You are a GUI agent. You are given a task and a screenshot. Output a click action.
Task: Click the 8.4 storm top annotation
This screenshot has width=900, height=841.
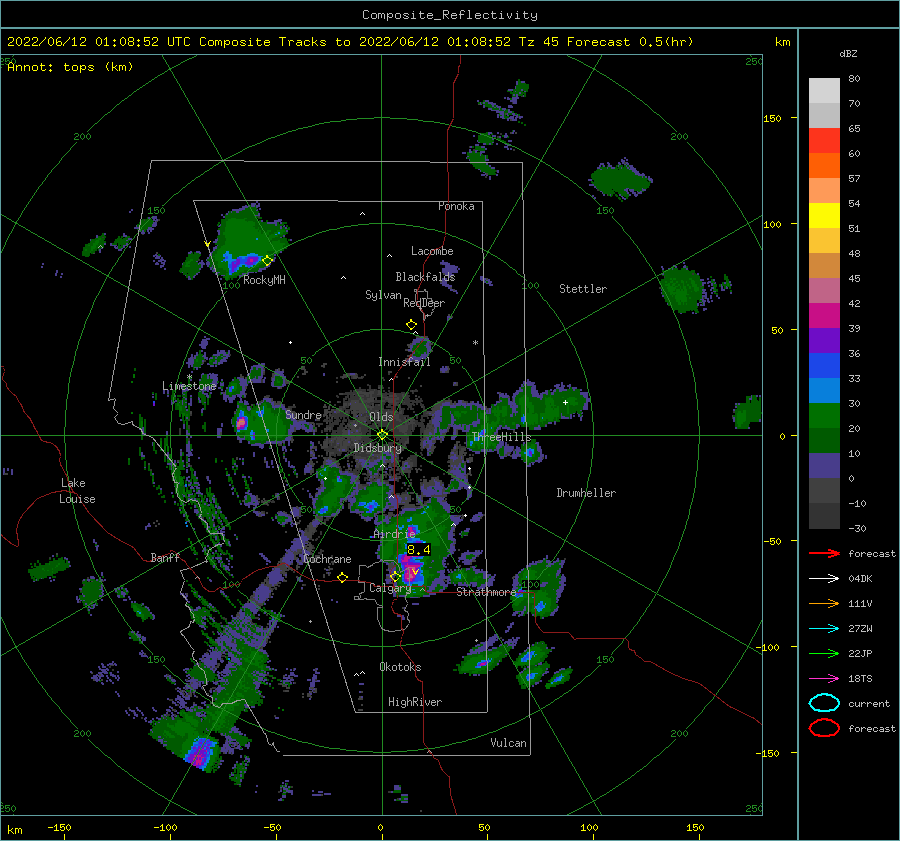pyautogui.click(x=418, y=550)
